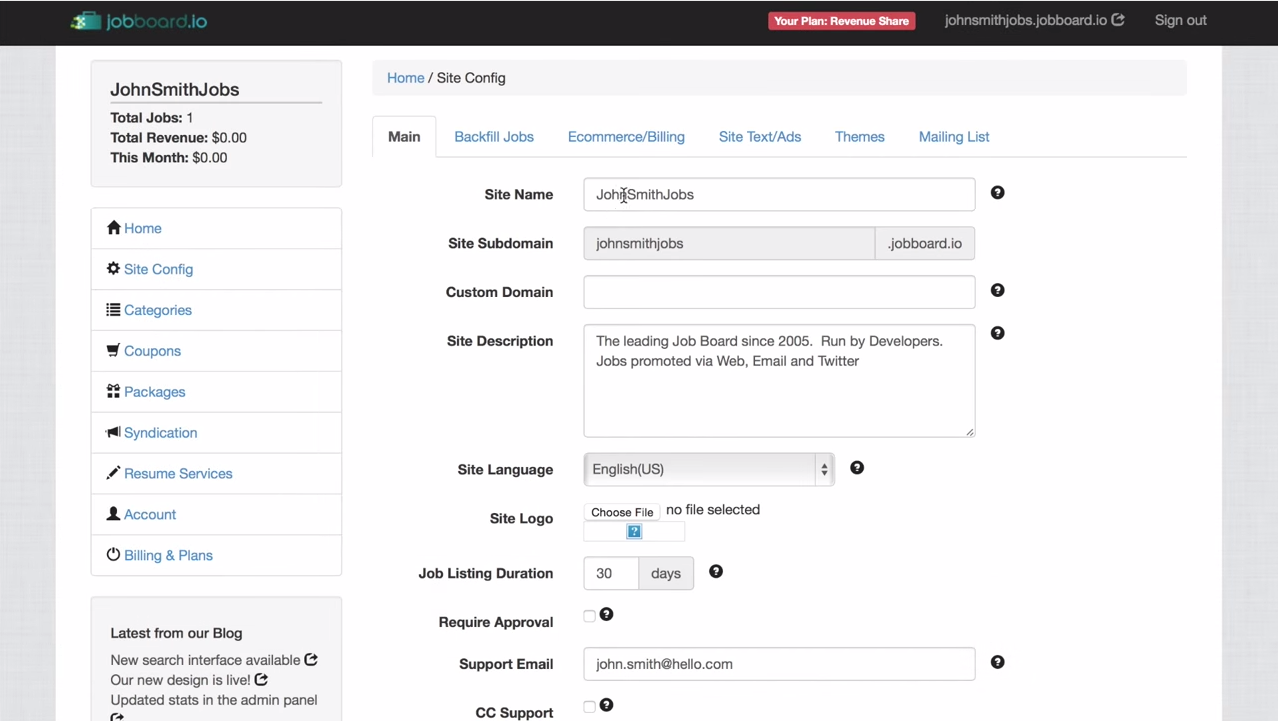Click the Site Config gear icon
The height and width of the screenshot is (721, 1278).
tap(113, 268)
